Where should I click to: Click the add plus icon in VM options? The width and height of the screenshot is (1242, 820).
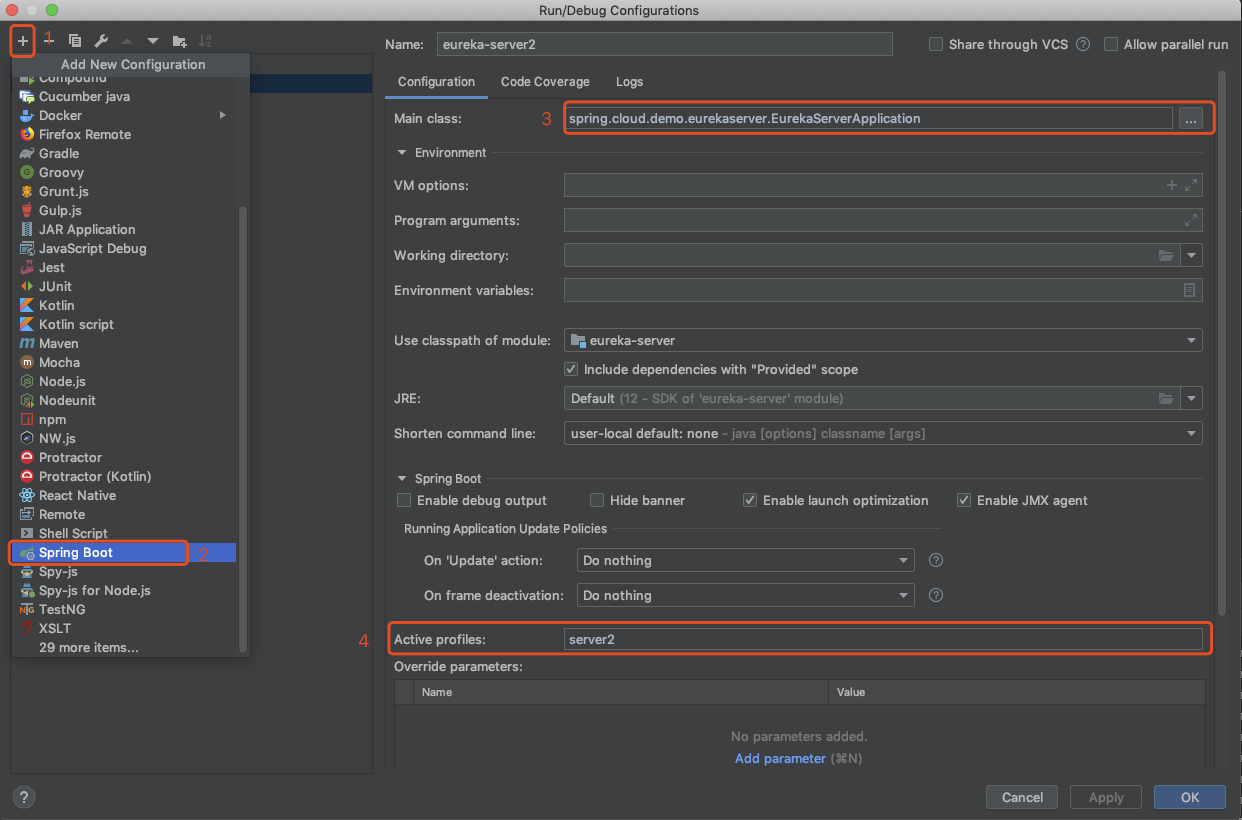[1172, 186]
